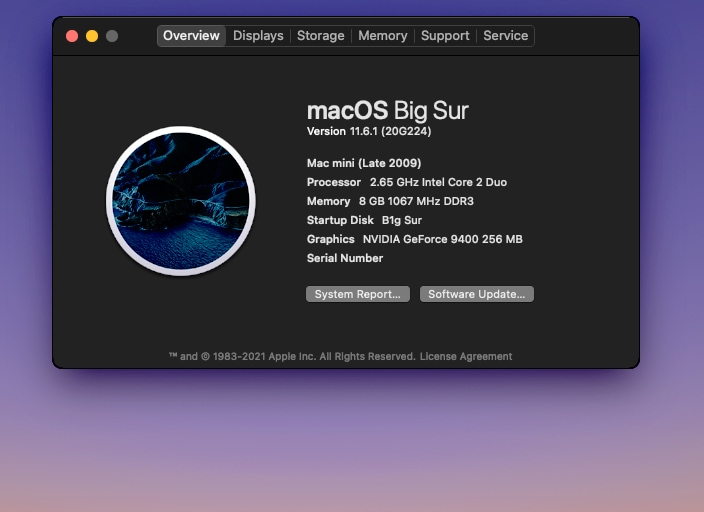The image size is (704, 512).
Task: Minimize window with the yellow button
Action: point(92,36)
